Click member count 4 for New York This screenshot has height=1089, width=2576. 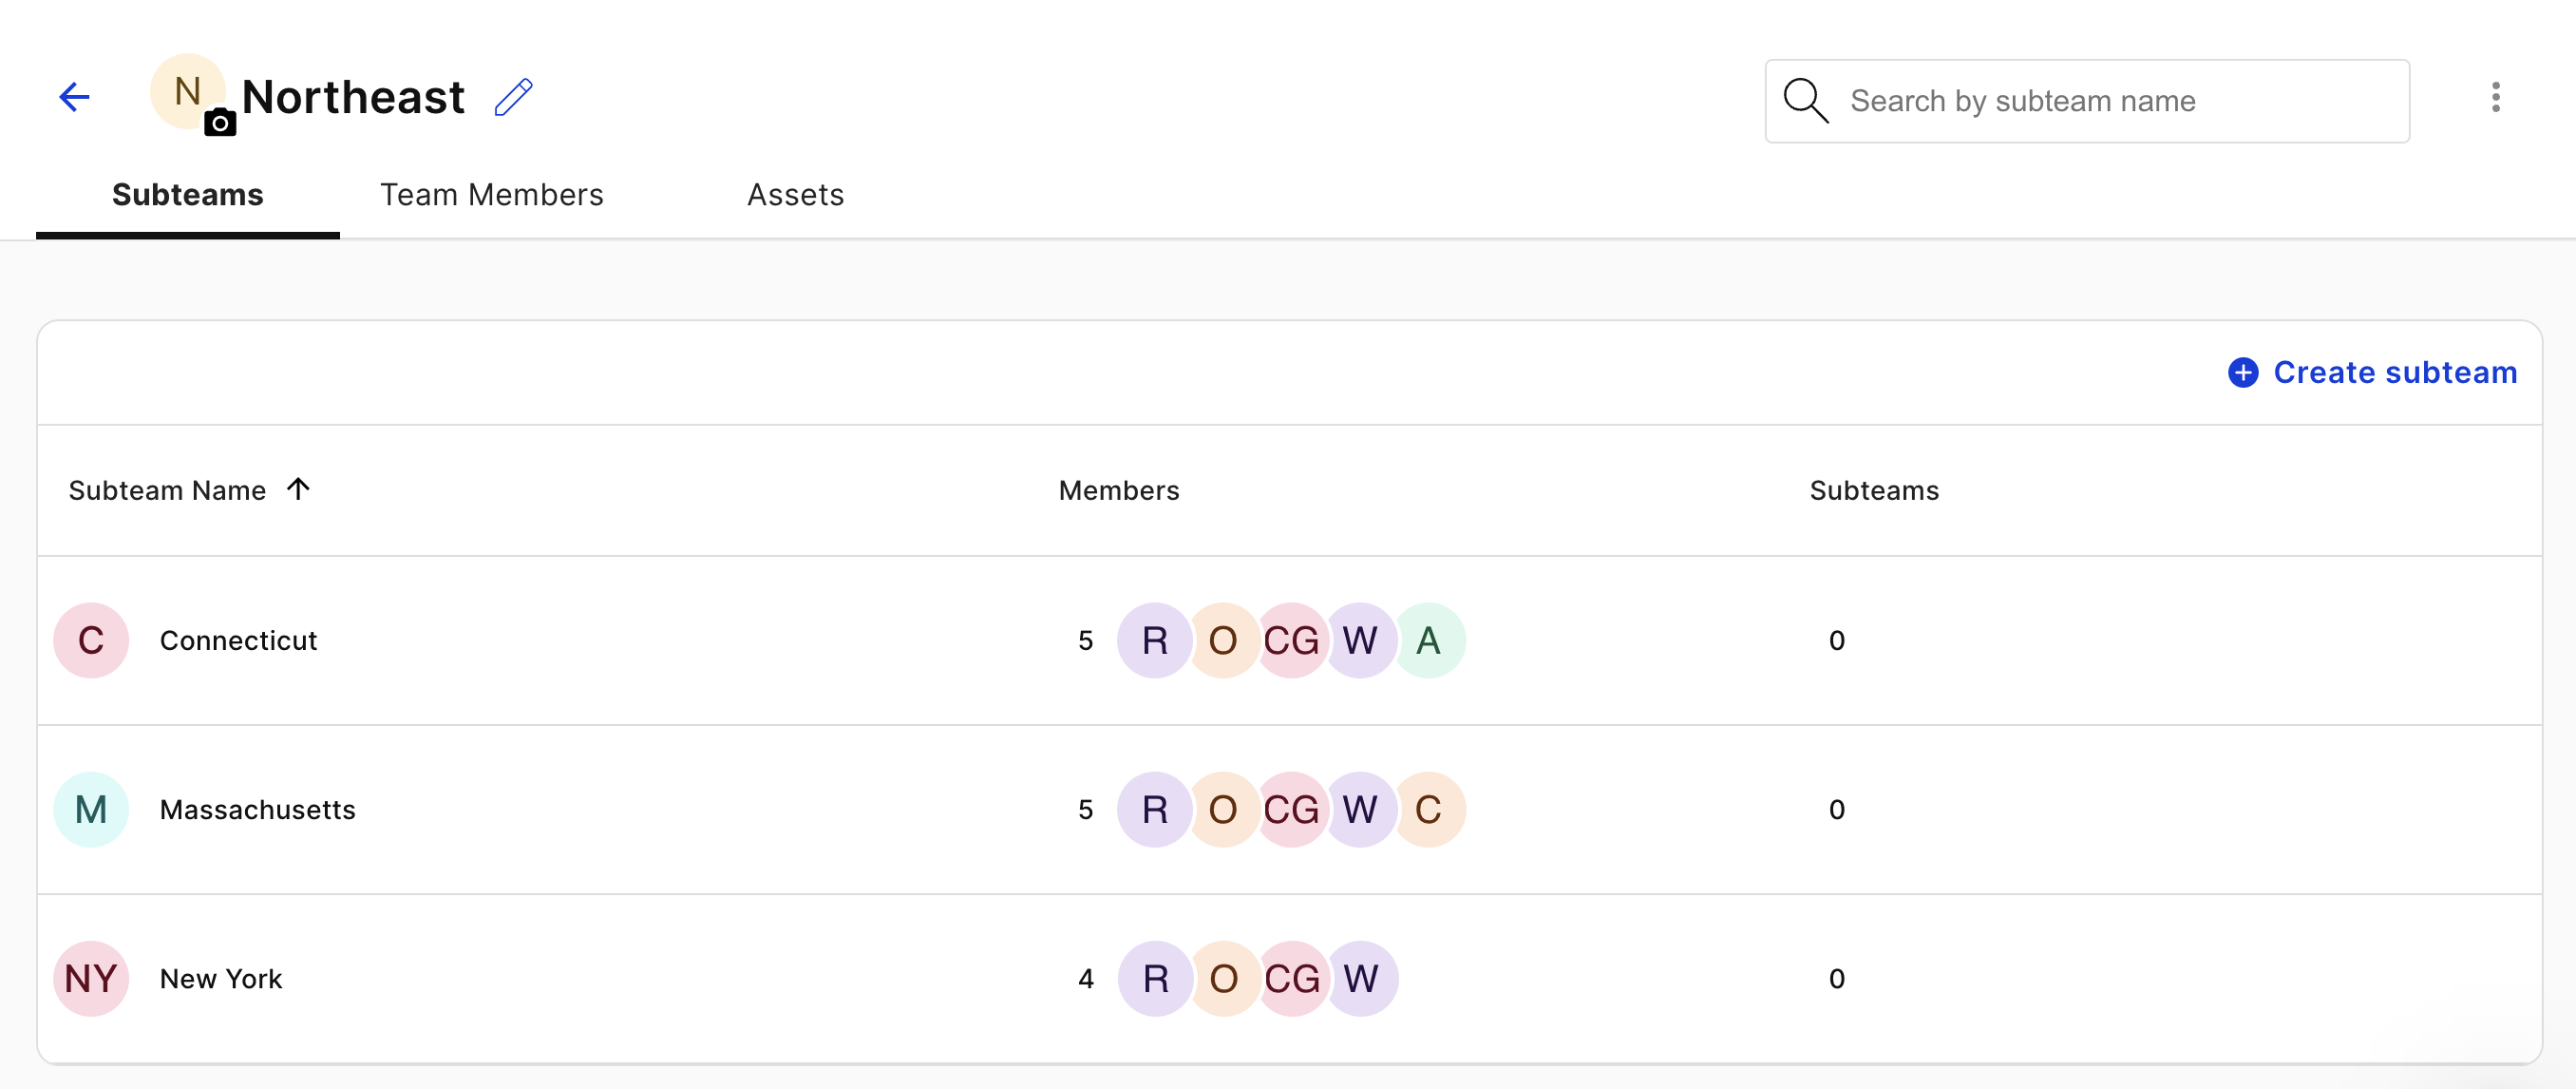[1085, 979]
